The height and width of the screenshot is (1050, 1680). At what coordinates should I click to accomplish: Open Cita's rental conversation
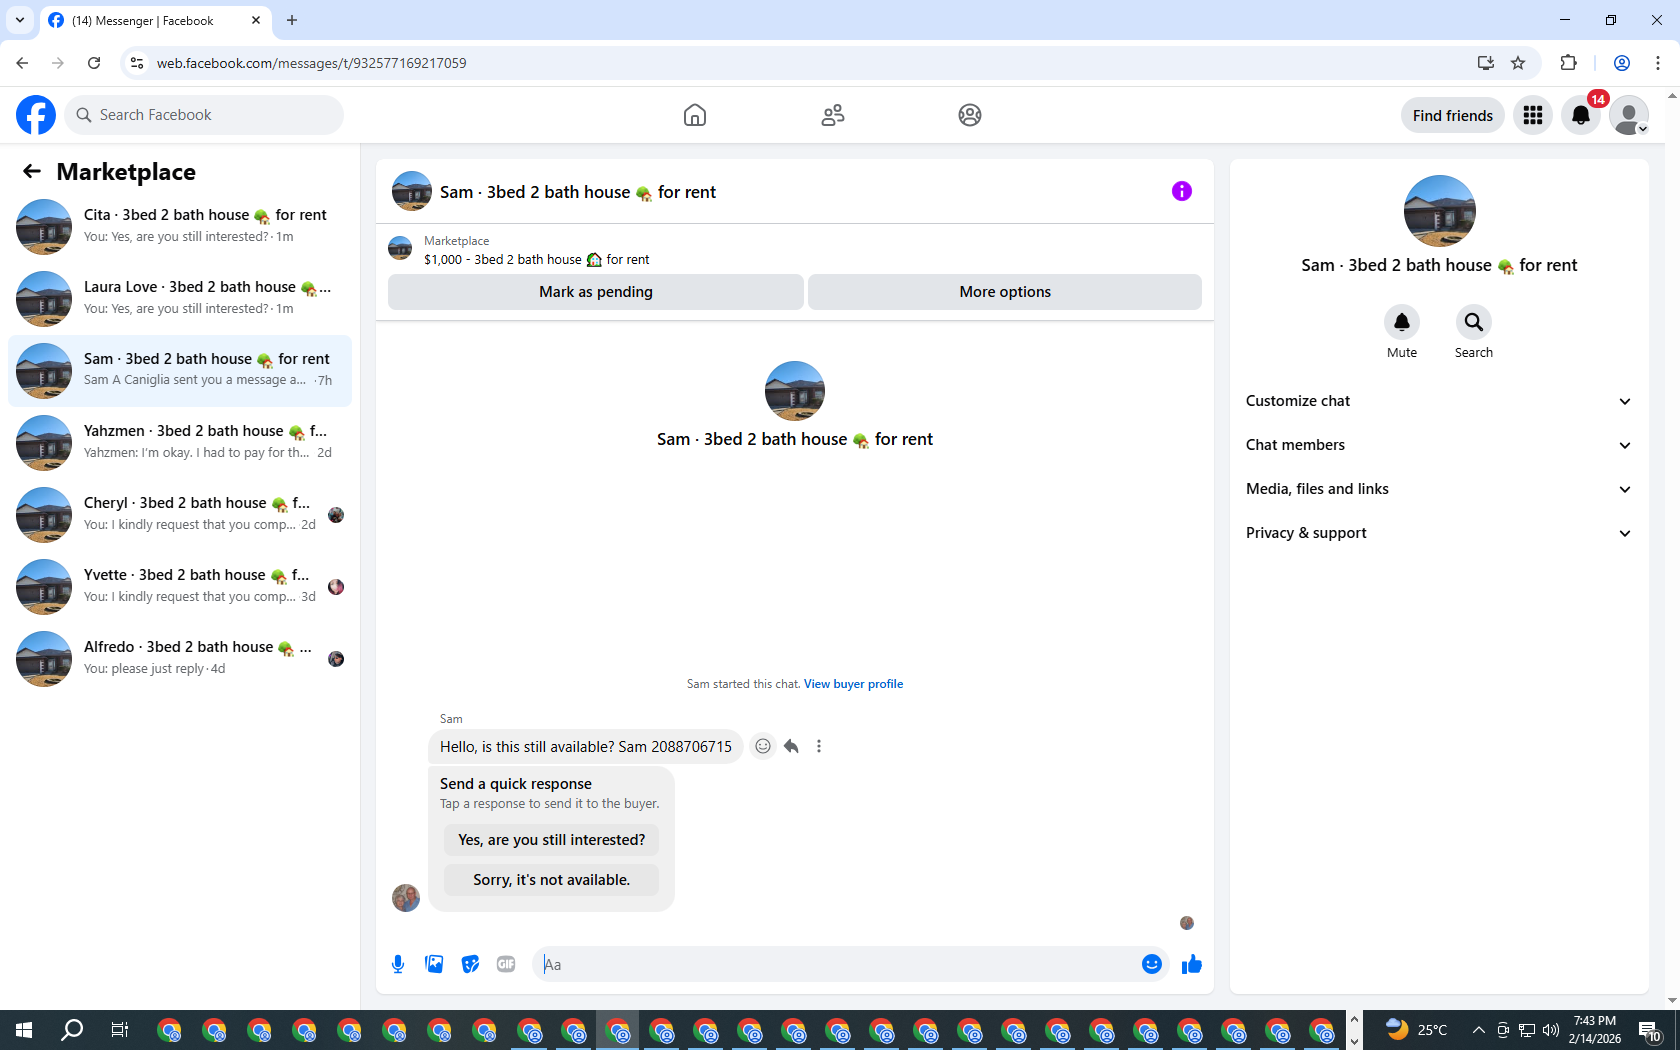180,226
